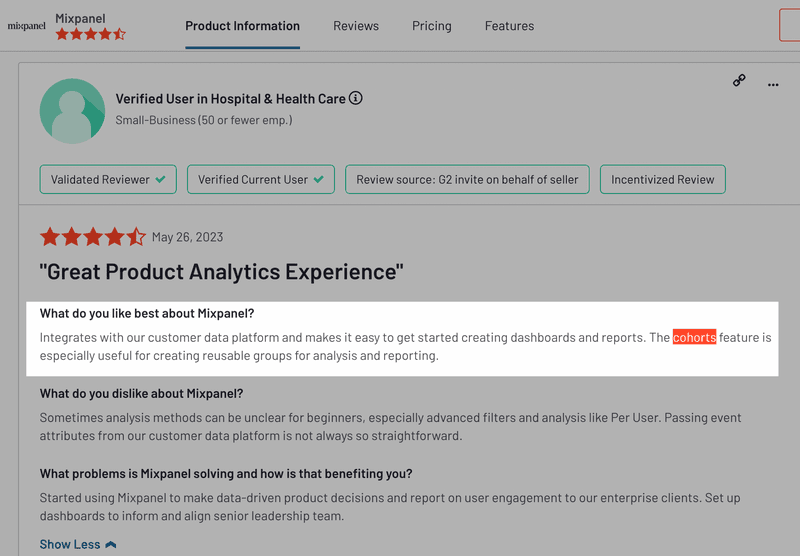
Task: Go to the Features tab
Action: click(x=509, y=26)
